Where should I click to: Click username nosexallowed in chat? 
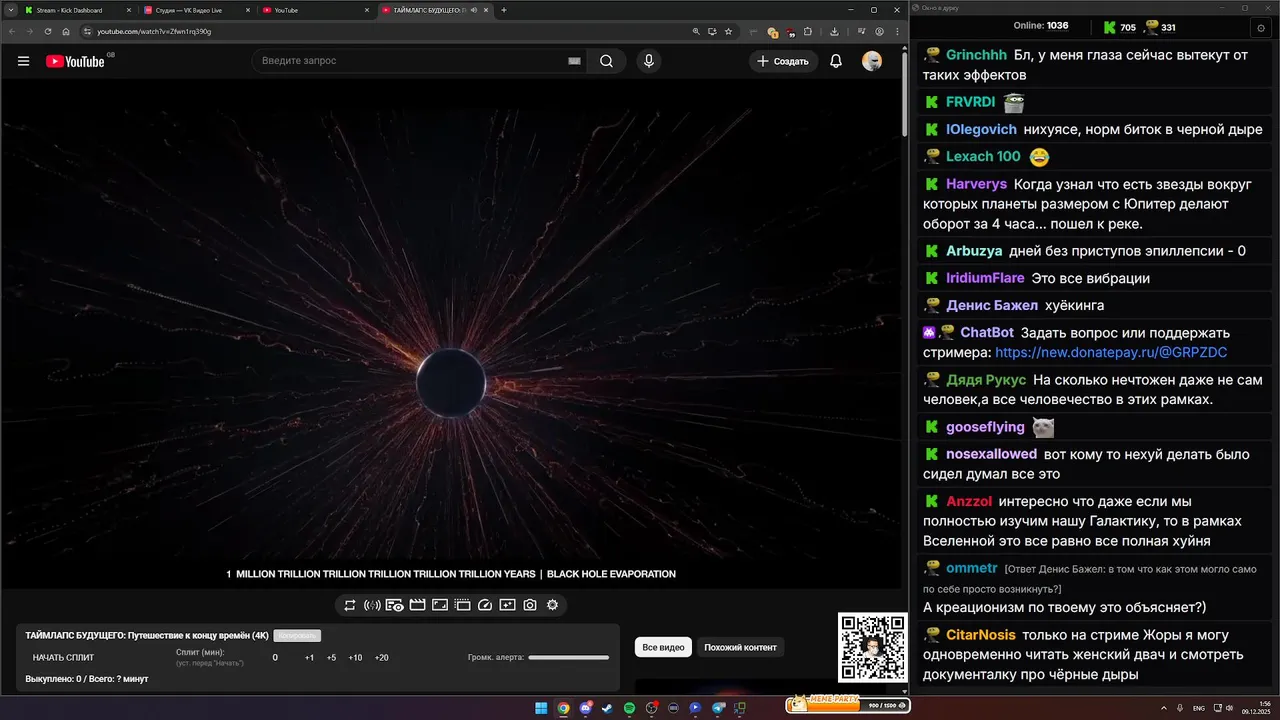tap(991, 454)
